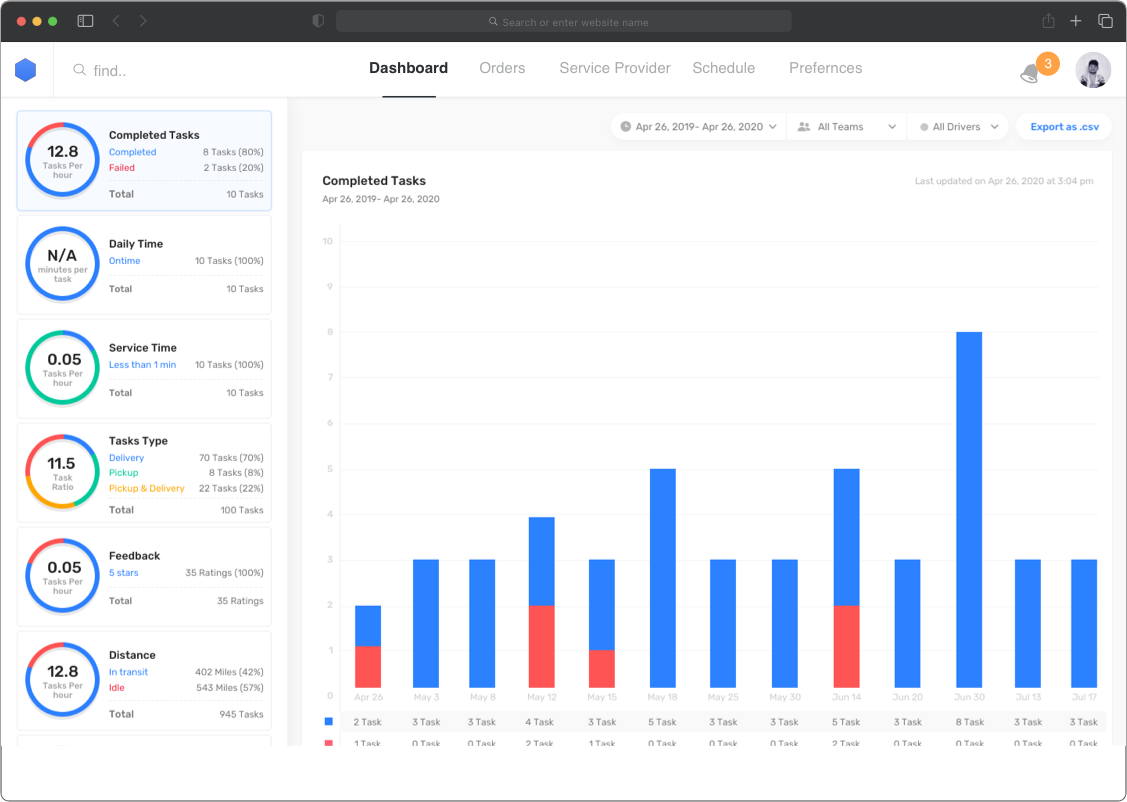Open the user profile avatar

pyautogui.click(x=1092, y=70)
